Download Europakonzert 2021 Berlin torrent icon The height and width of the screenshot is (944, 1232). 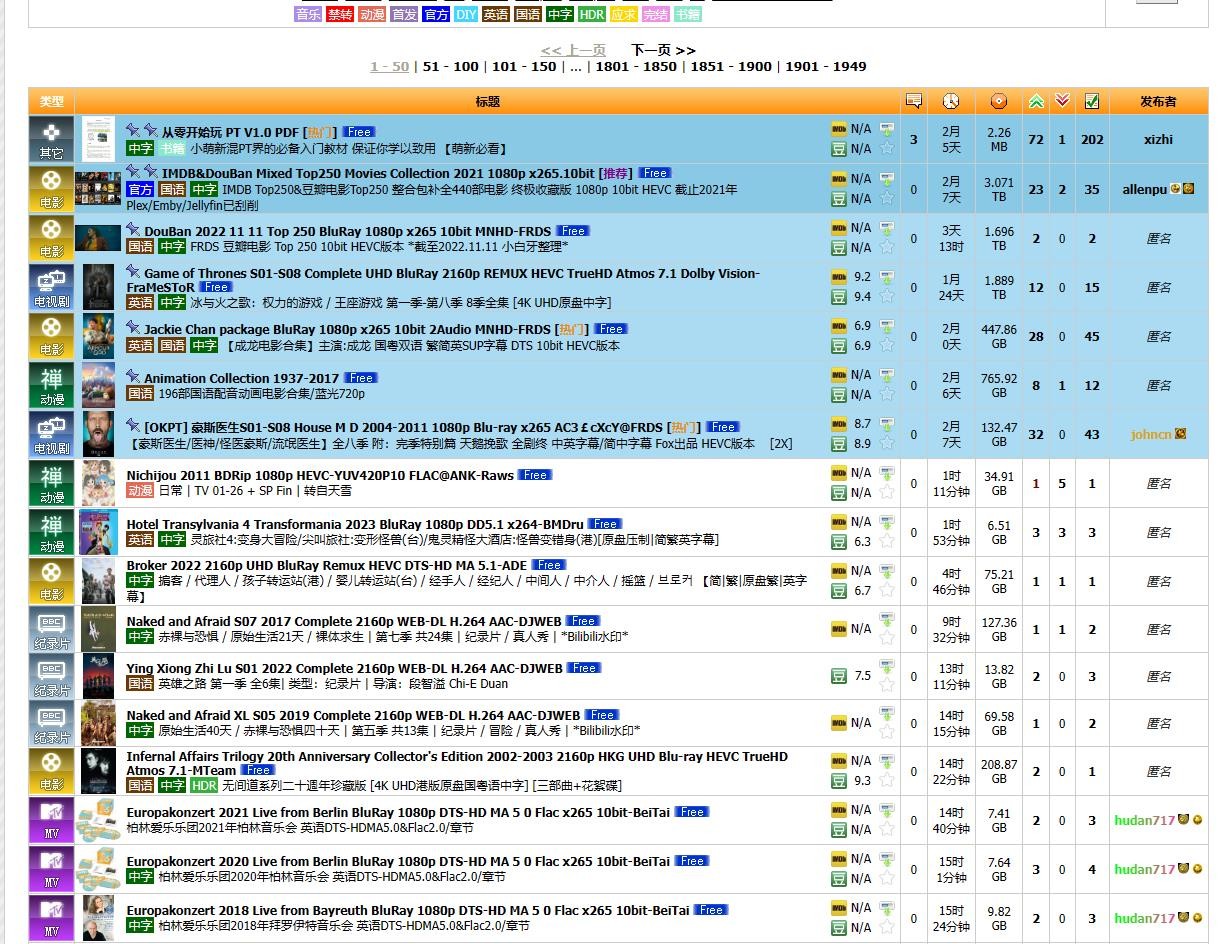tap(887, 809)
